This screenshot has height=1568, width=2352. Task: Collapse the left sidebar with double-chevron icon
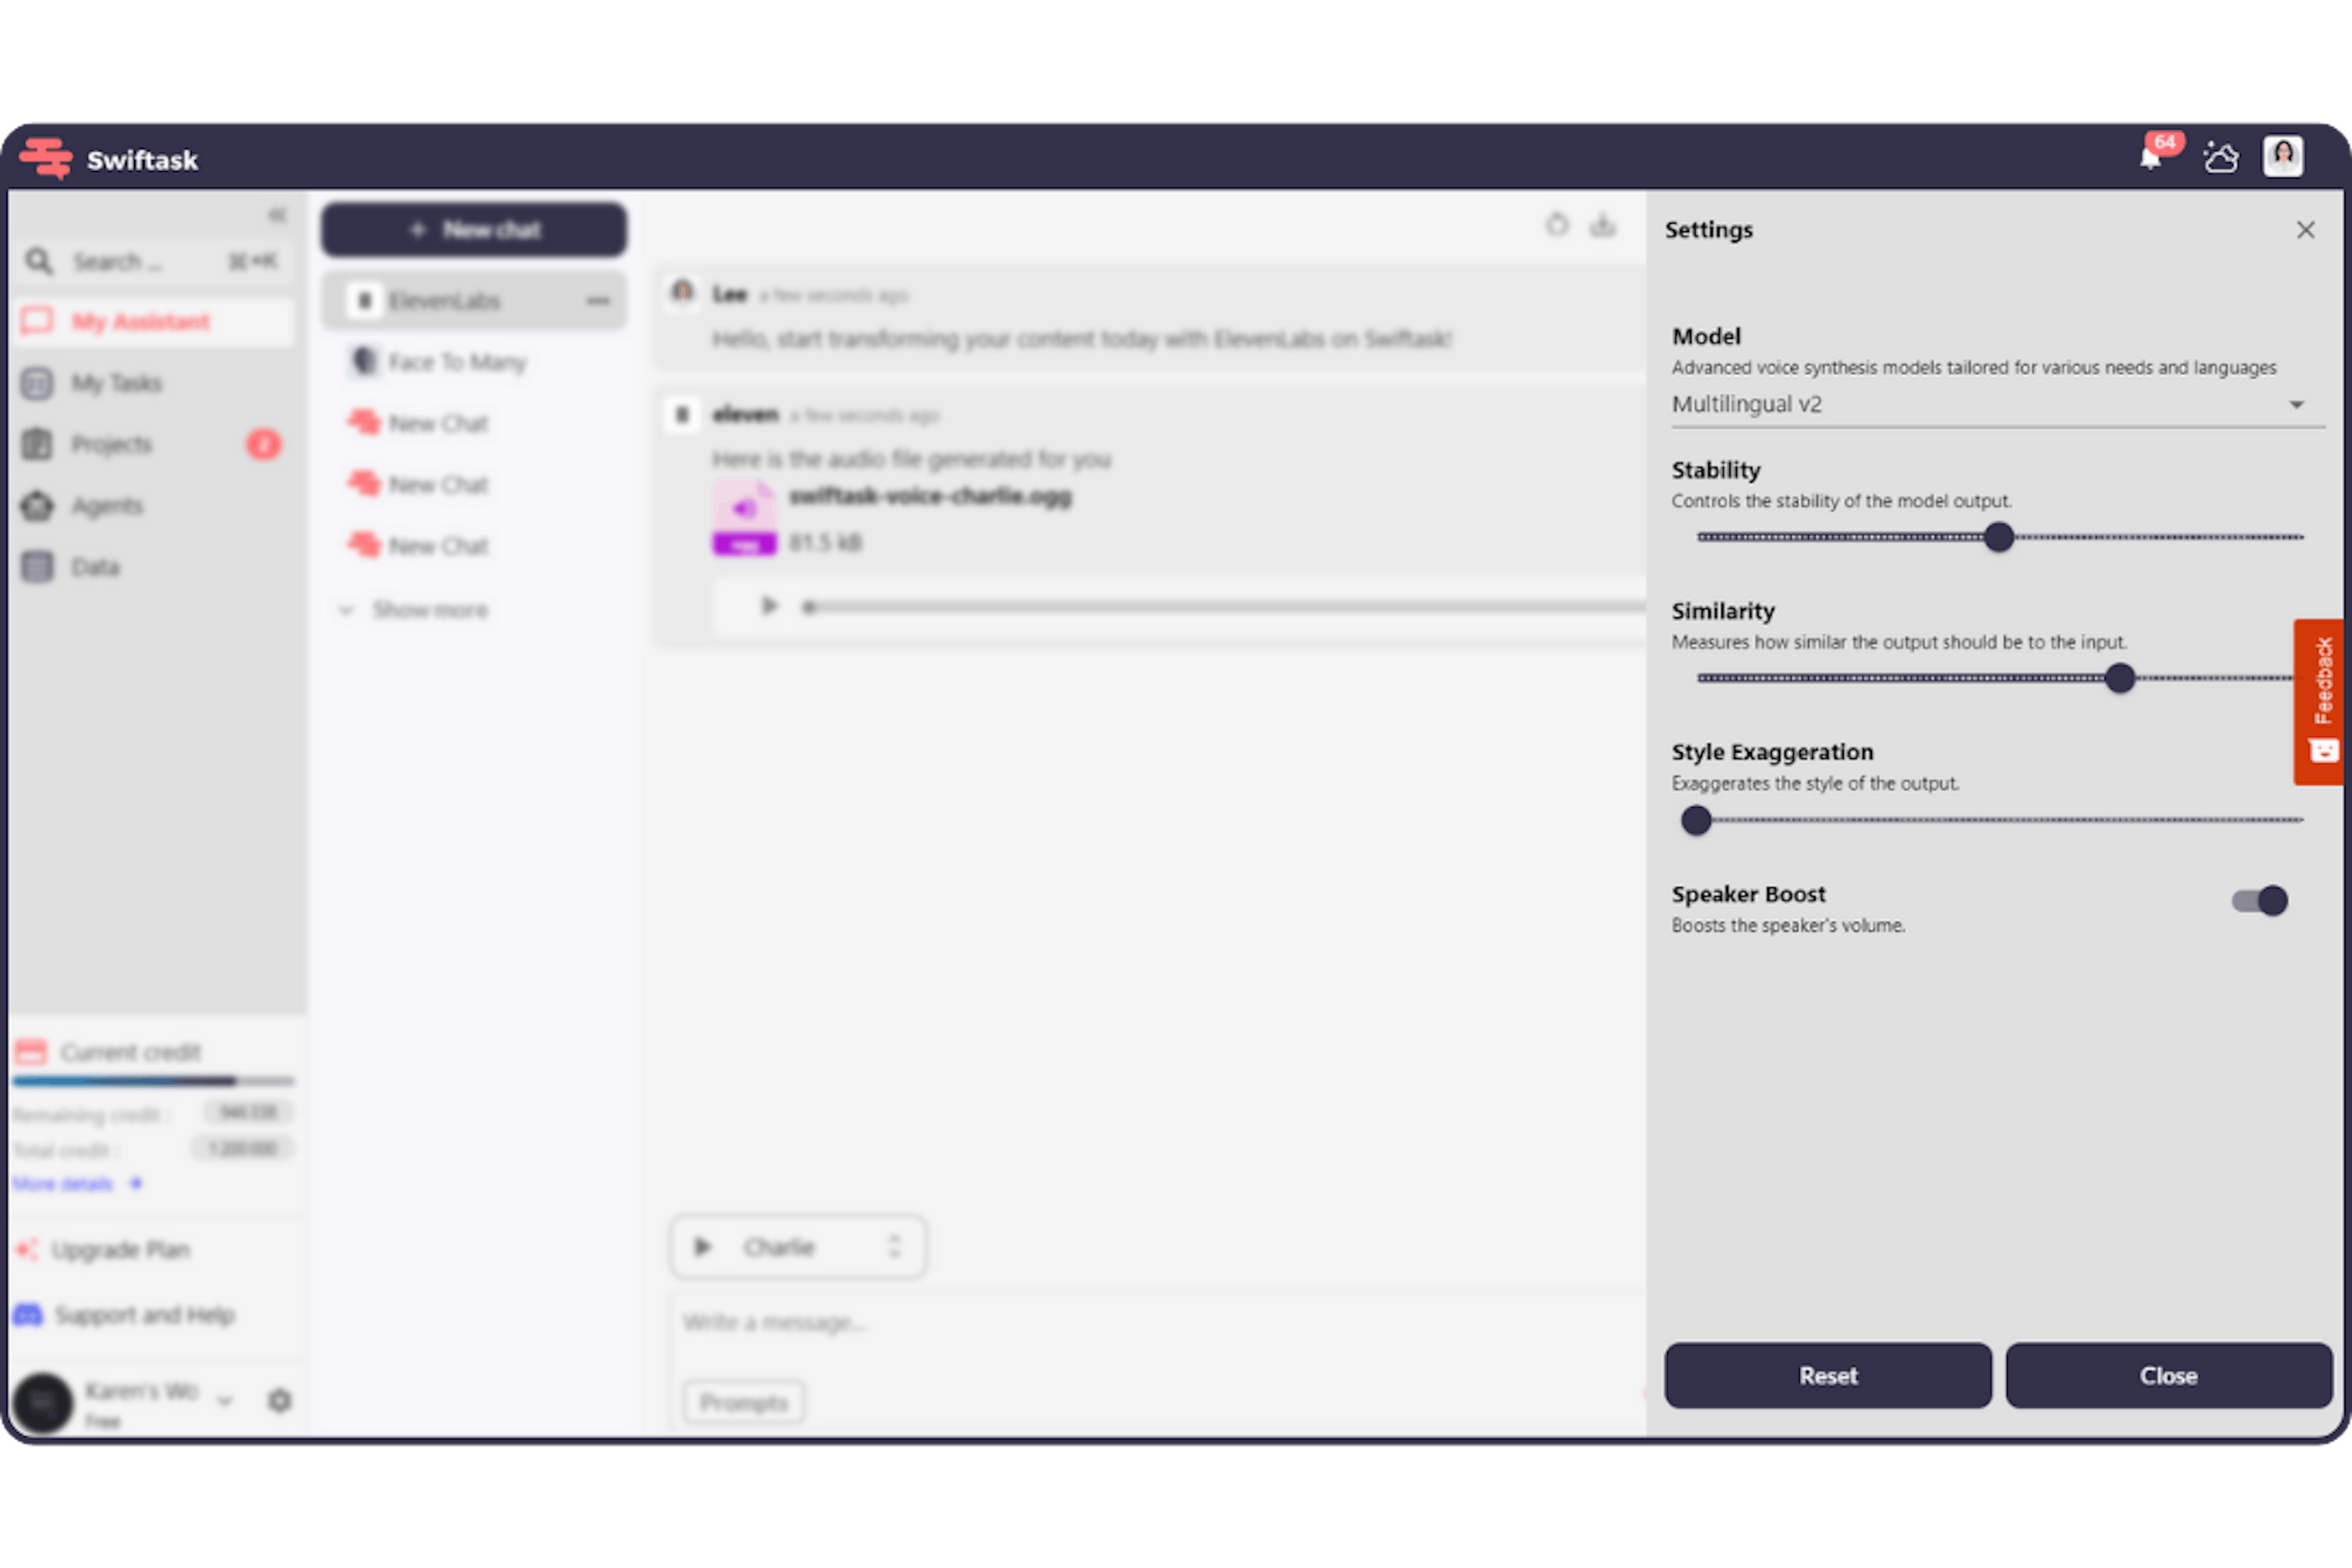(277, 215)
